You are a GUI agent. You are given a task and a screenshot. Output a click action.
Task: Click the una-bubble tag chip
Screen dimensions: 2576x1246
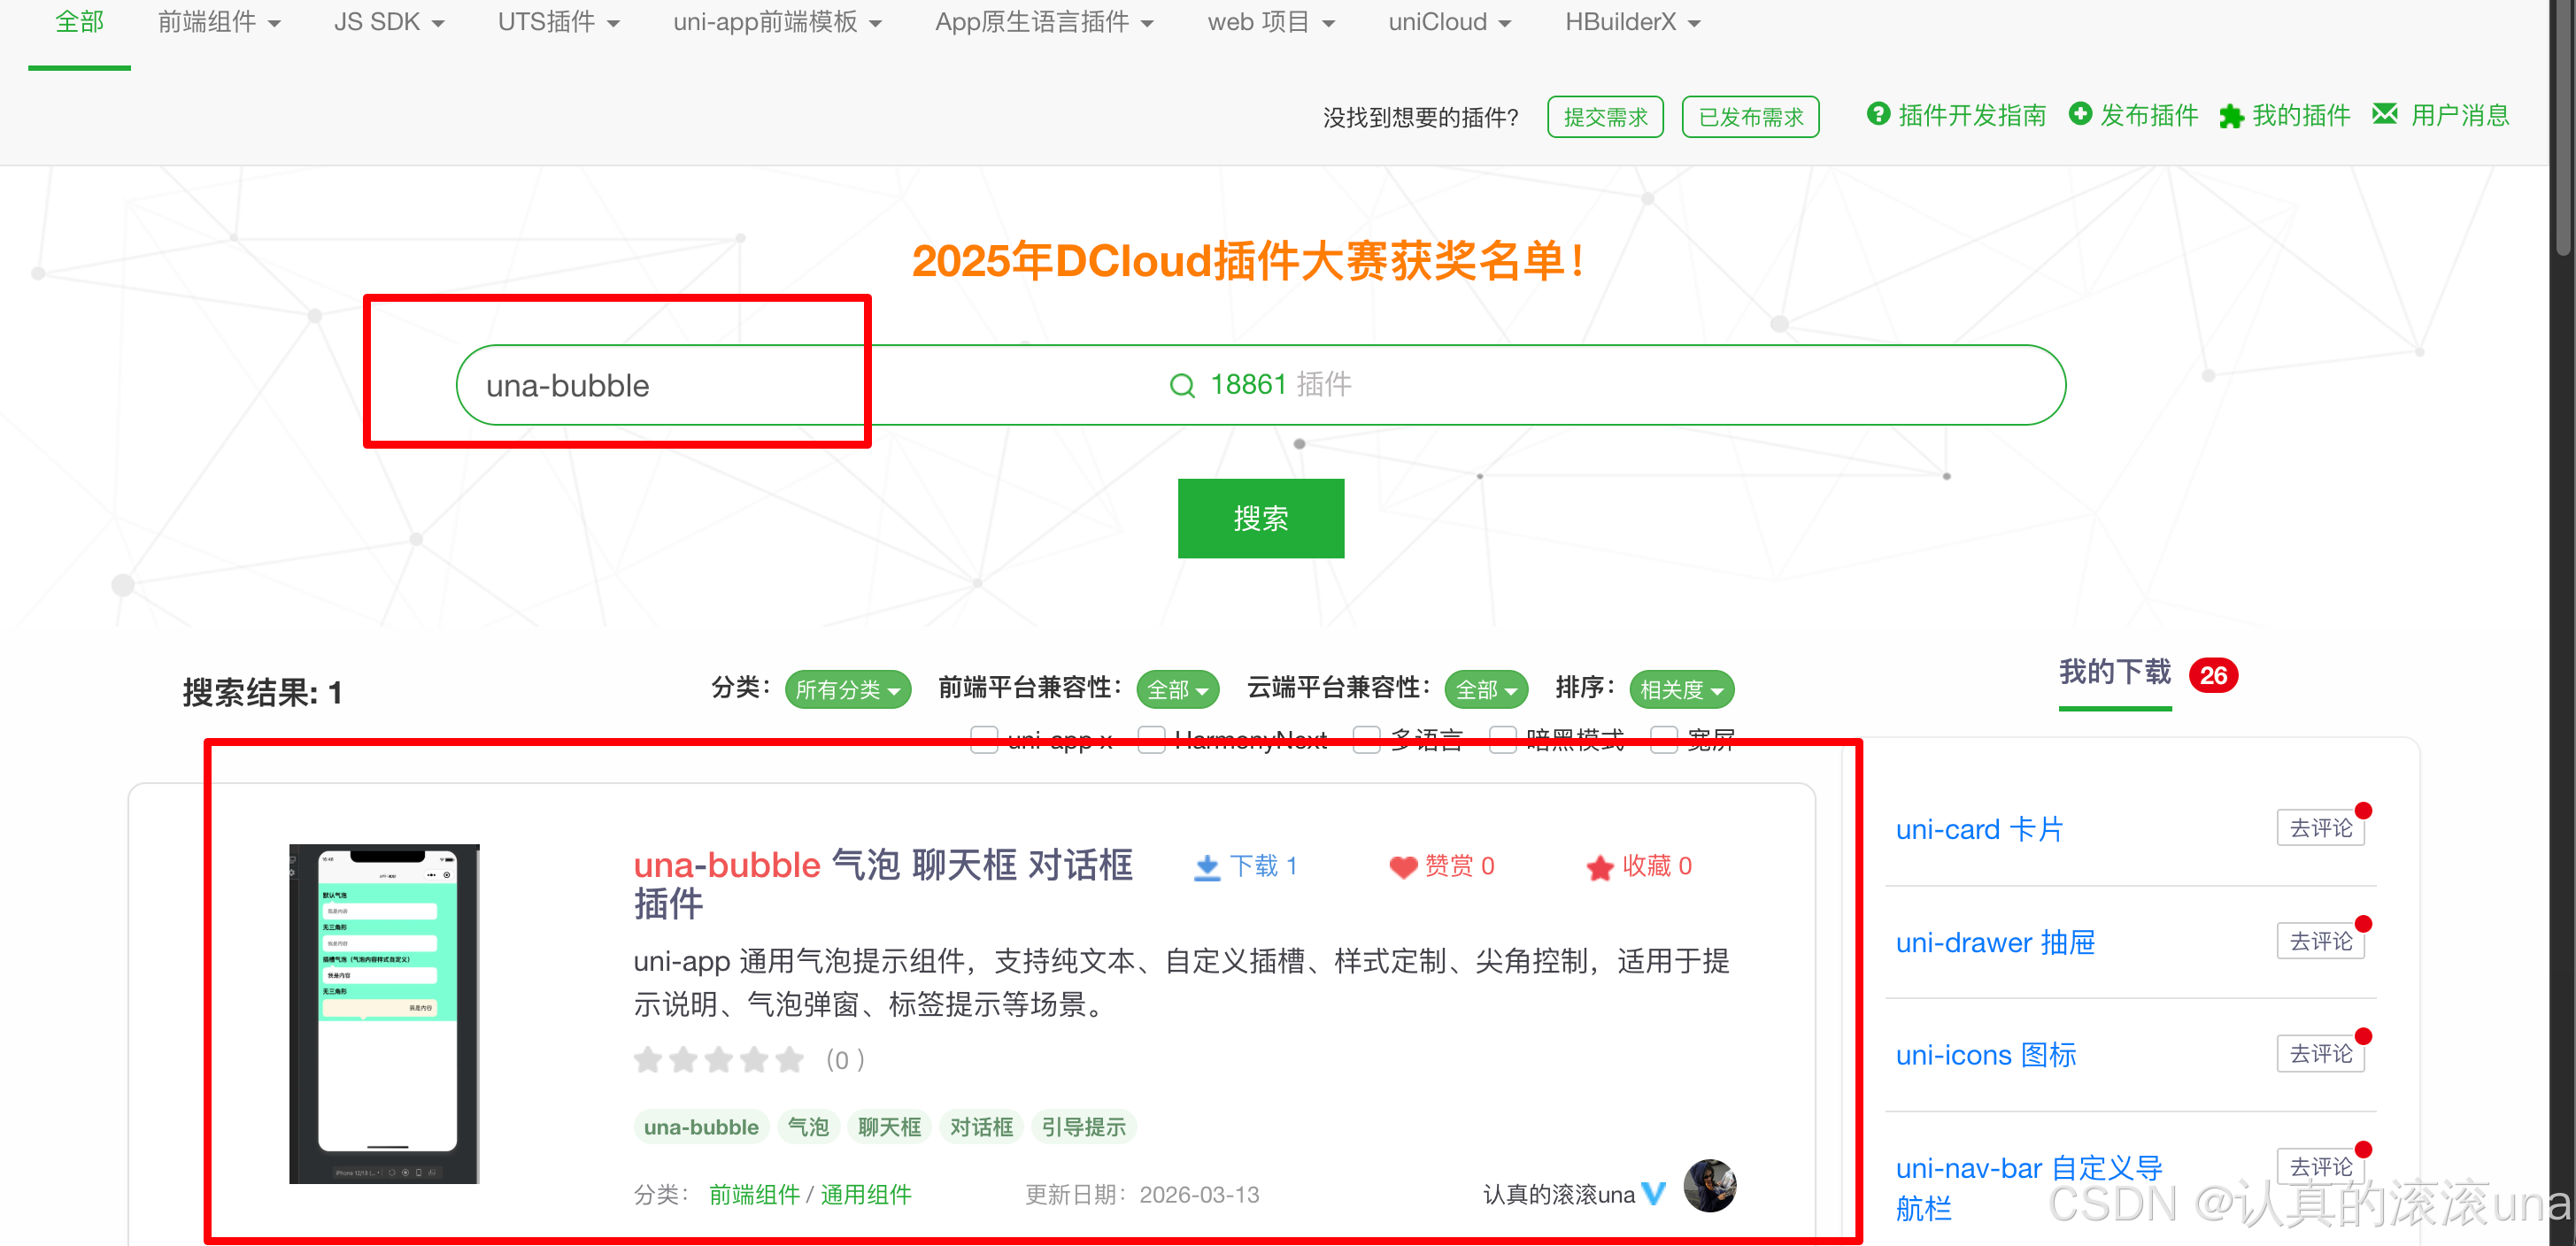point(701,1127)
